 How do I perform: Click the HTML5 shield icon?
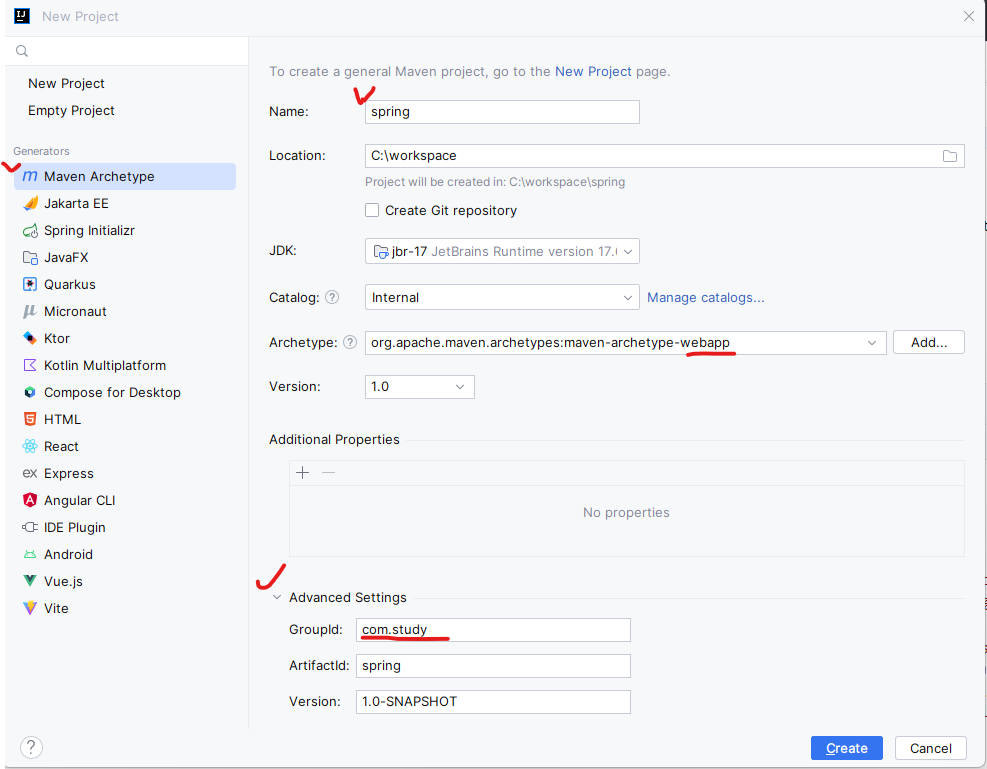pyautogui.click(x=30, y=419)
